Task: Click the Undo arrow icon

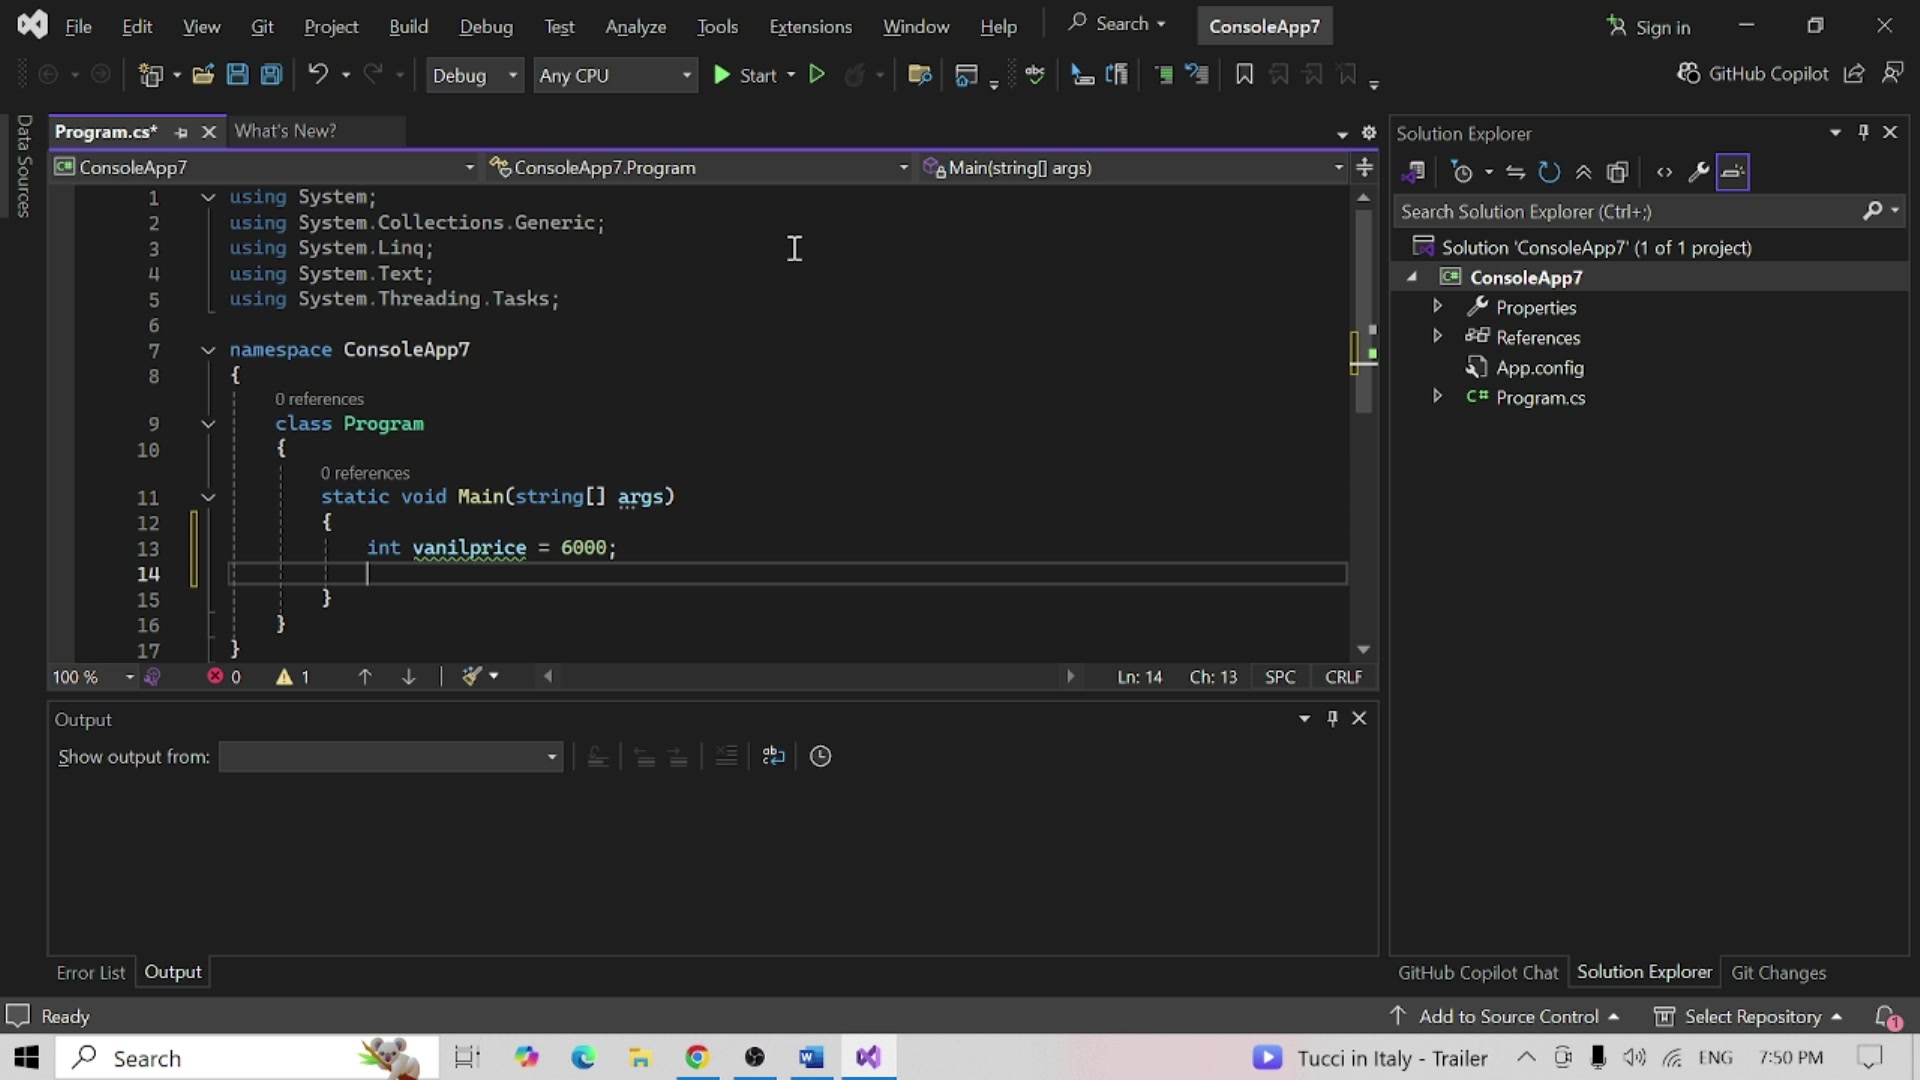Action: point(318,74)
